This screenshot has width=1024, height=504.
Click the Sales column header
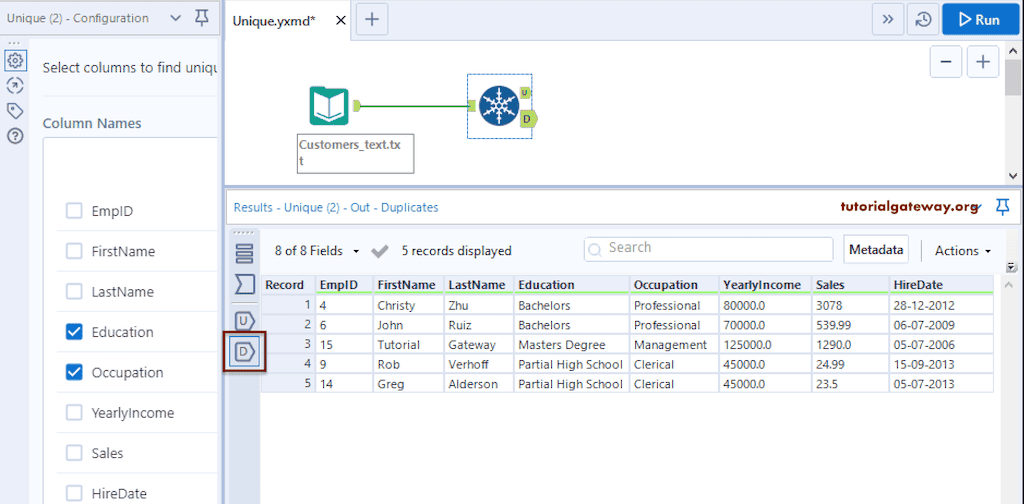850,285
